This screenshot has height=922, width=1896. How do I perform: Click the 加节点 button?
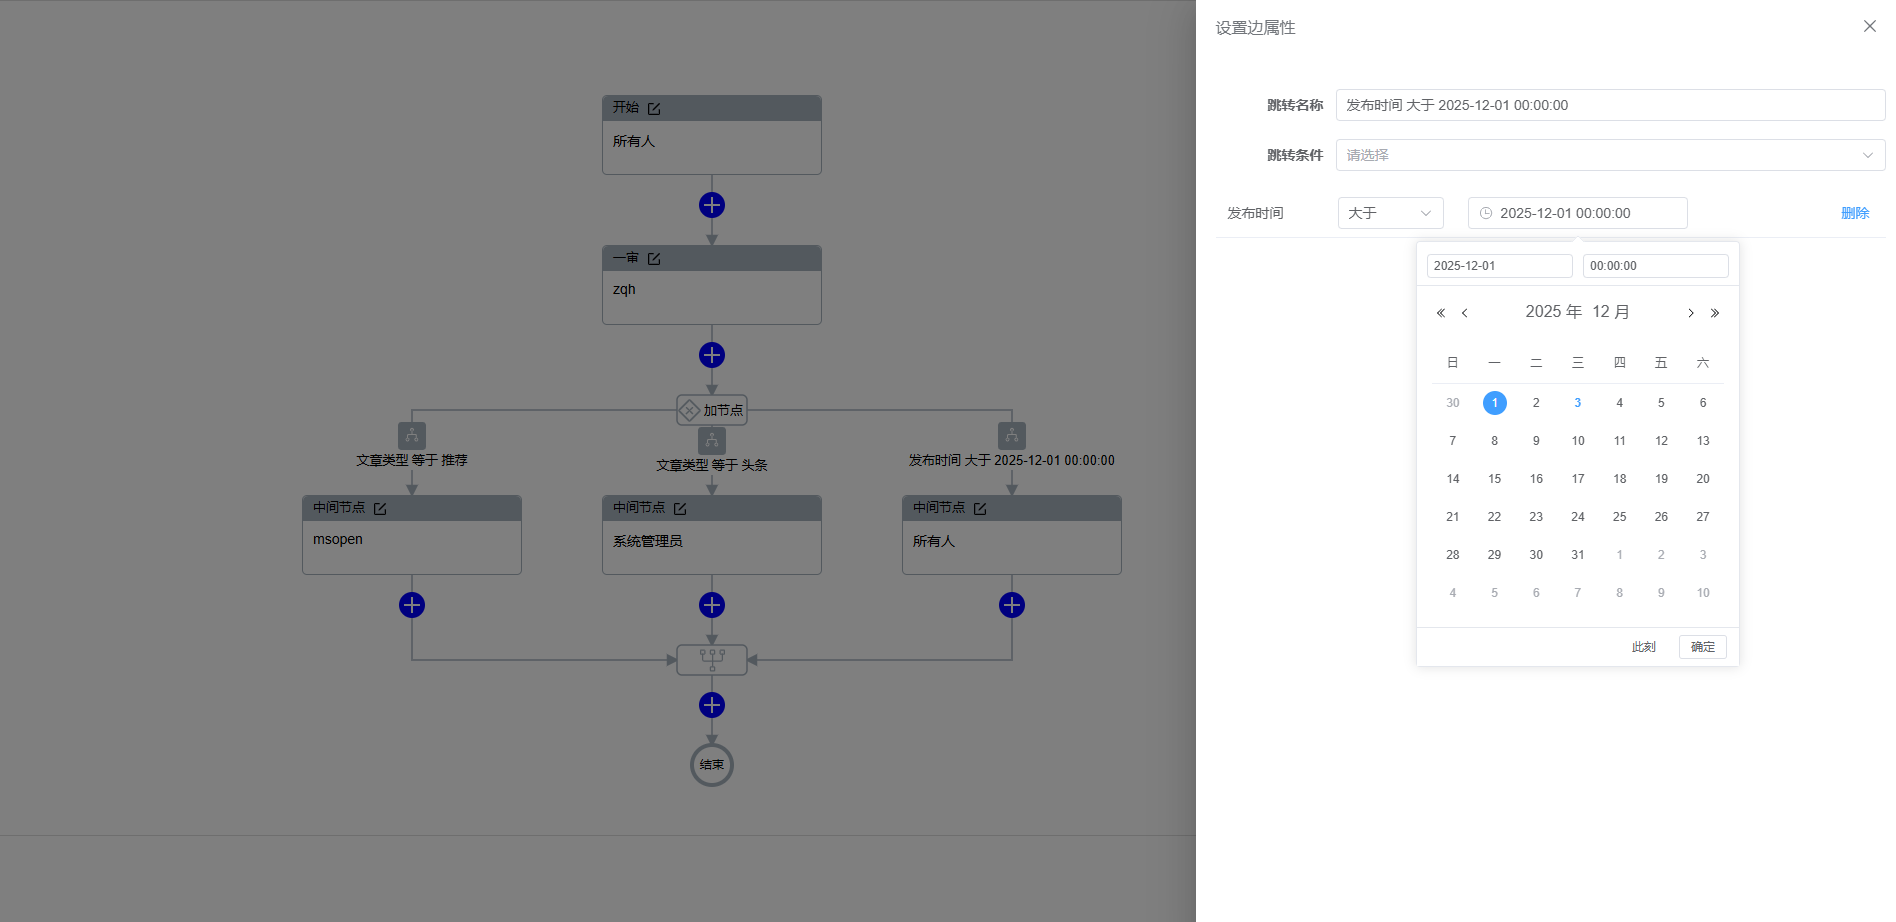pos(712,410)
